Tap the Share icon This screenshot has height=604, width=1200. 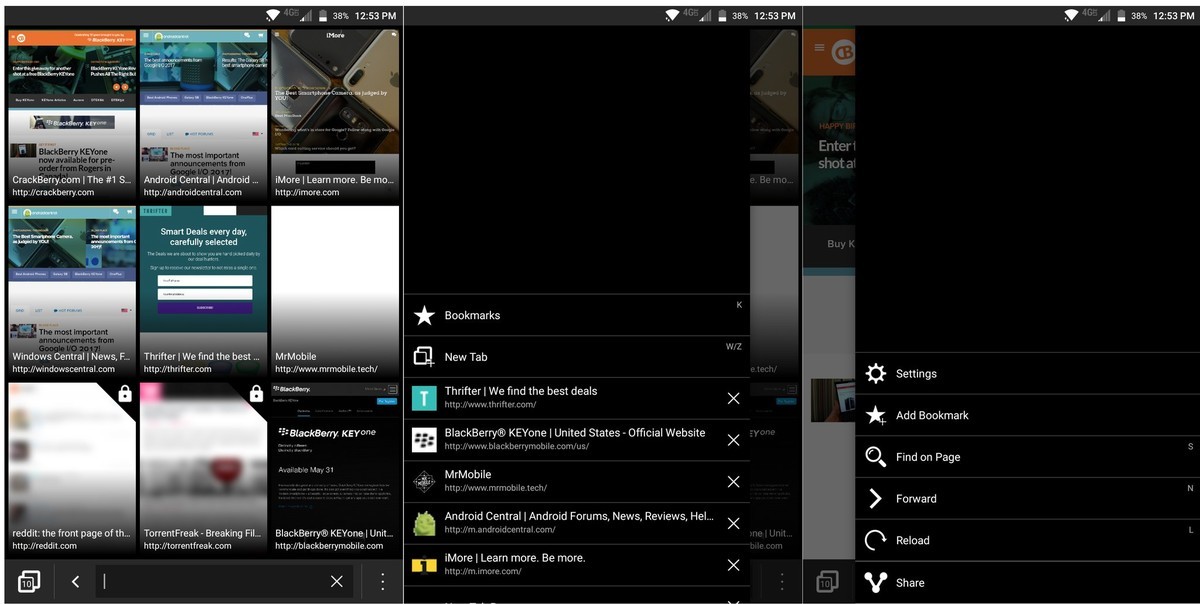click(876, 582)
